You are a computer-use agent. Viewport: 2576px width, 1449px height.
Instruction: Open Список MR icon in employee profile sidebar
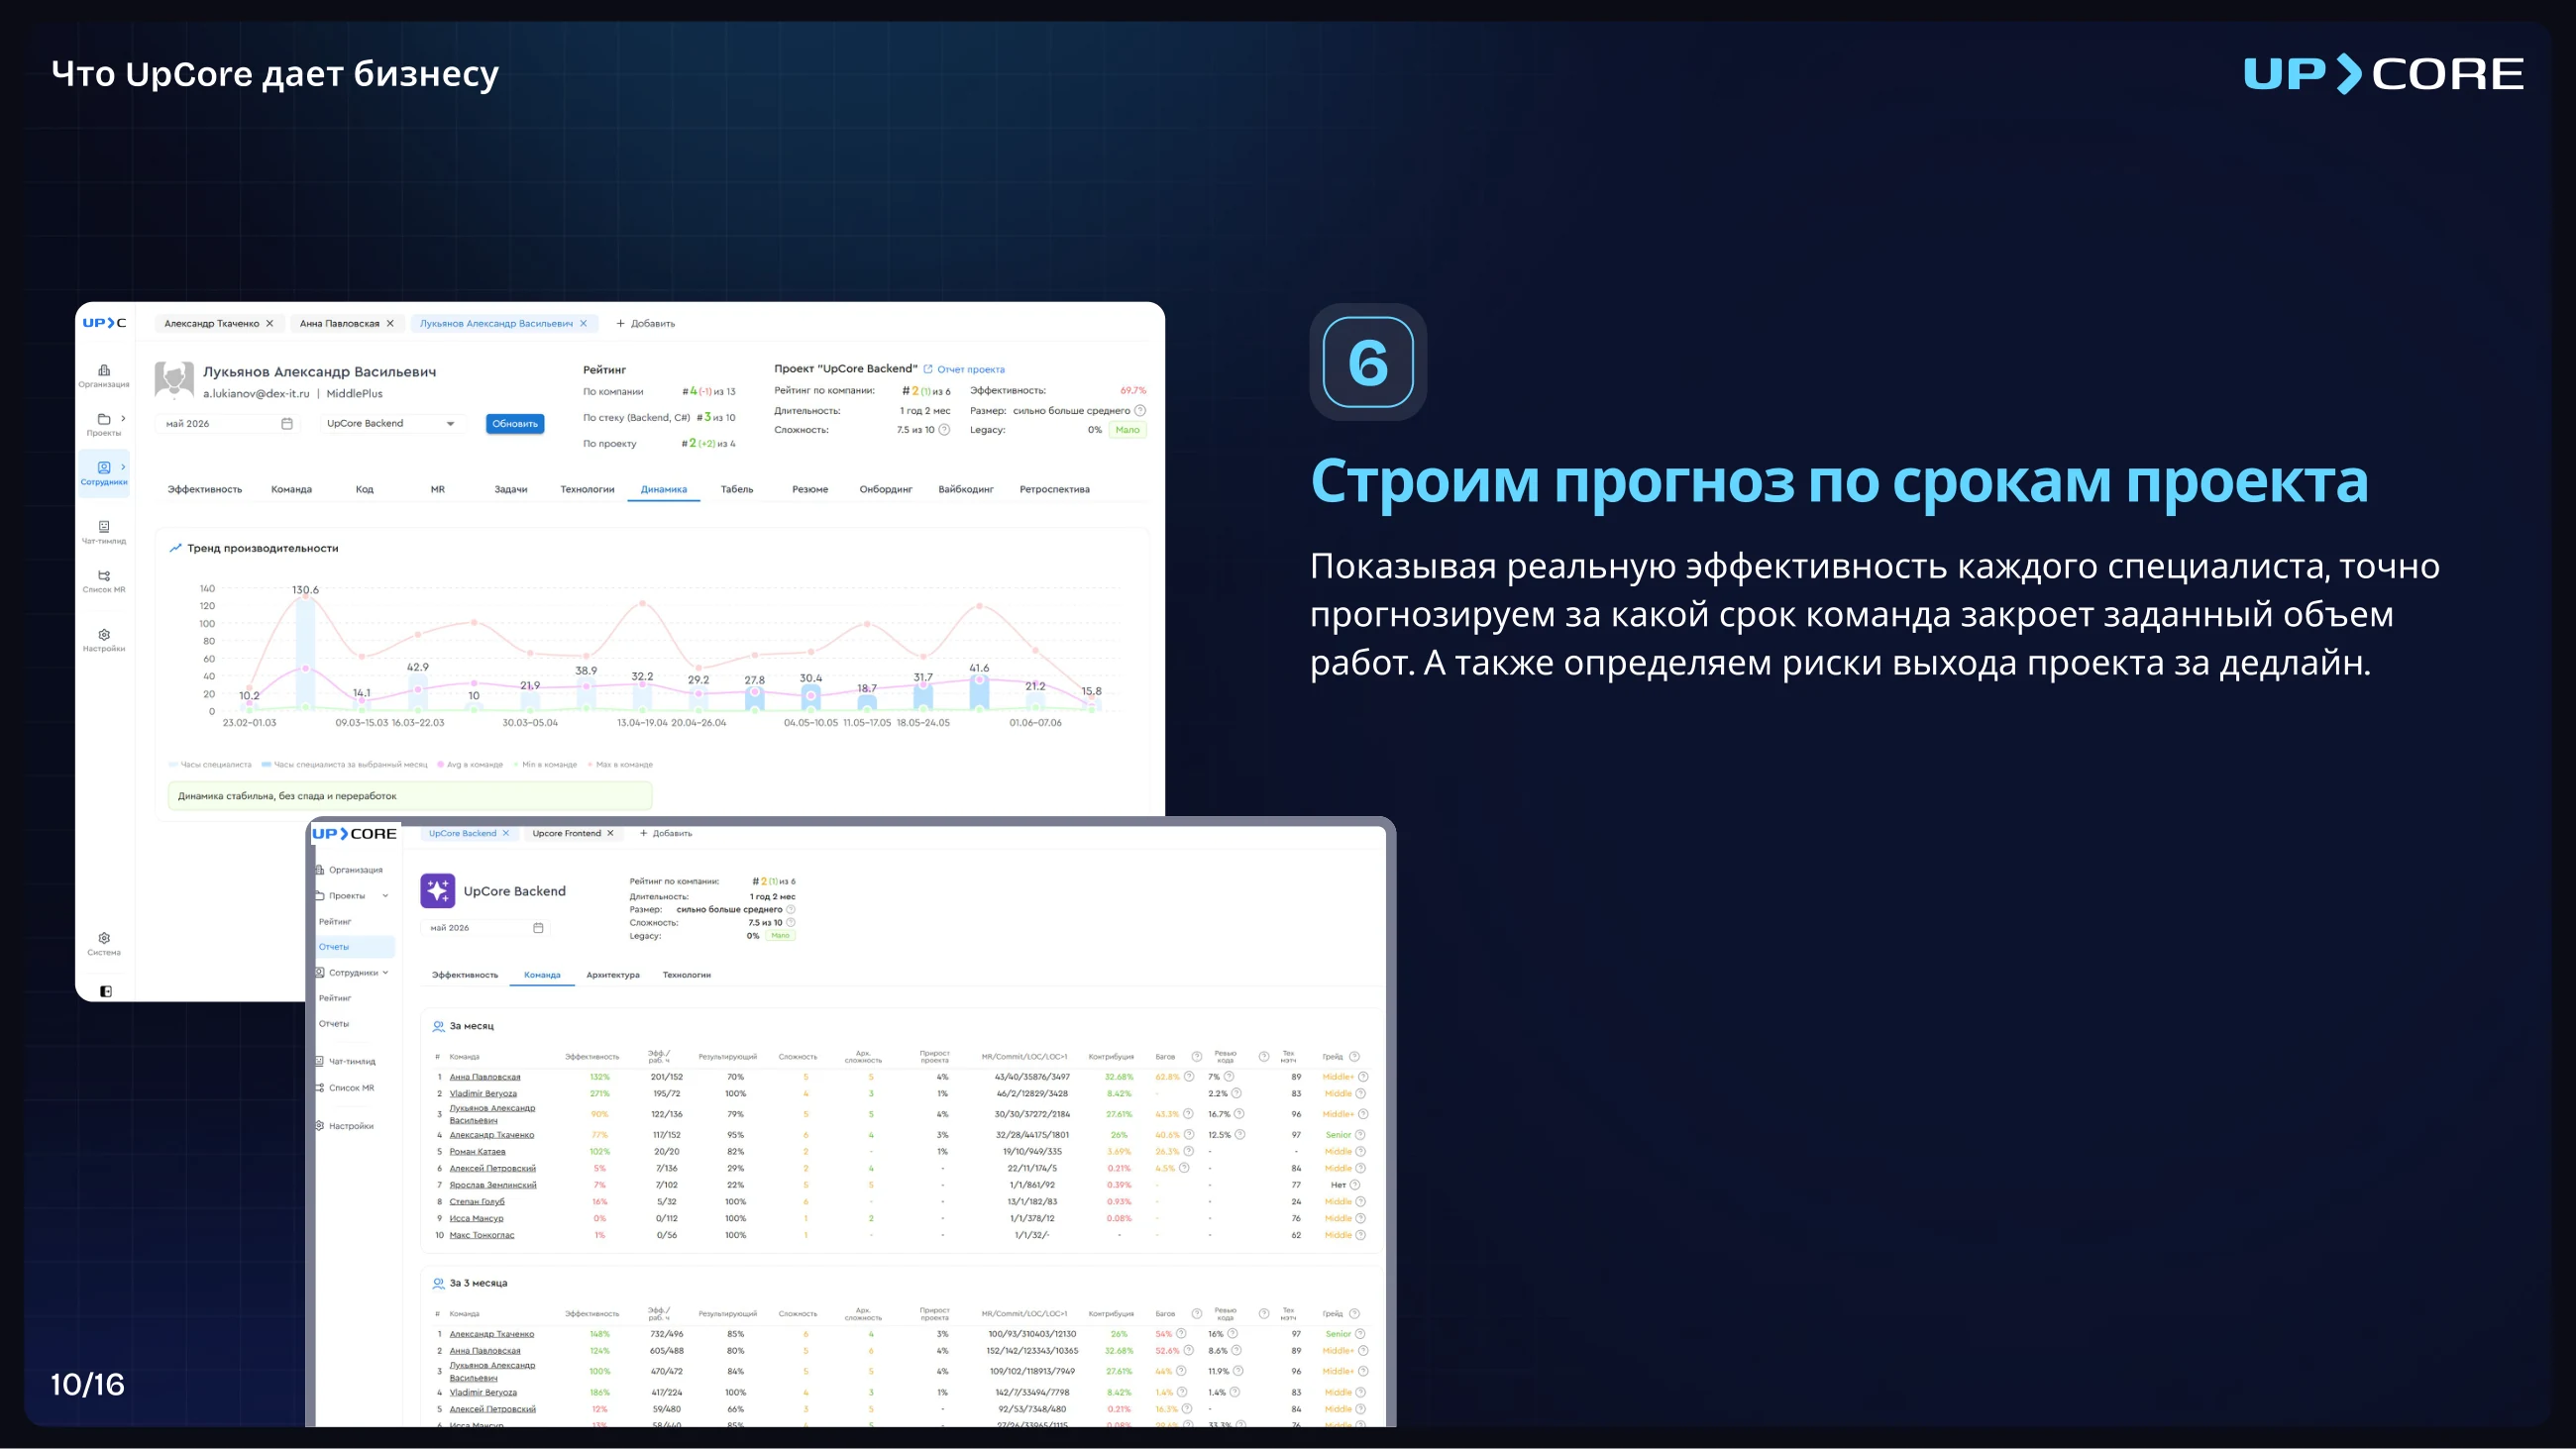[104, 575]
